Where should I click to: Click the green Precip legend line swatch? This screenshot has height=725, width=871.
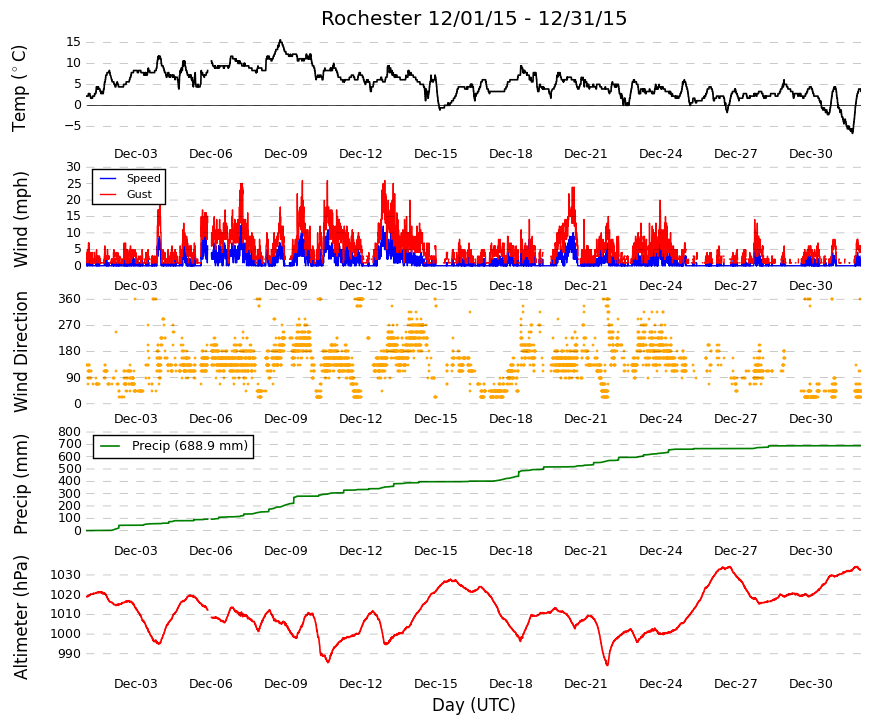tap(111, 446)
